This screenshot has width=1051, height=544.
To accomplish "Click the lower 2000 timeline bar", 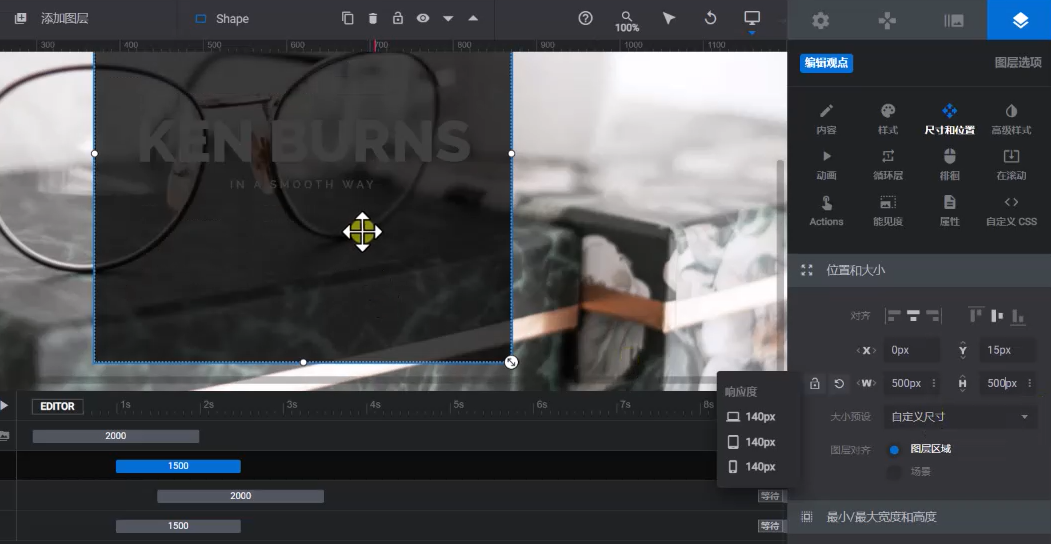I will tap(241, 496).
